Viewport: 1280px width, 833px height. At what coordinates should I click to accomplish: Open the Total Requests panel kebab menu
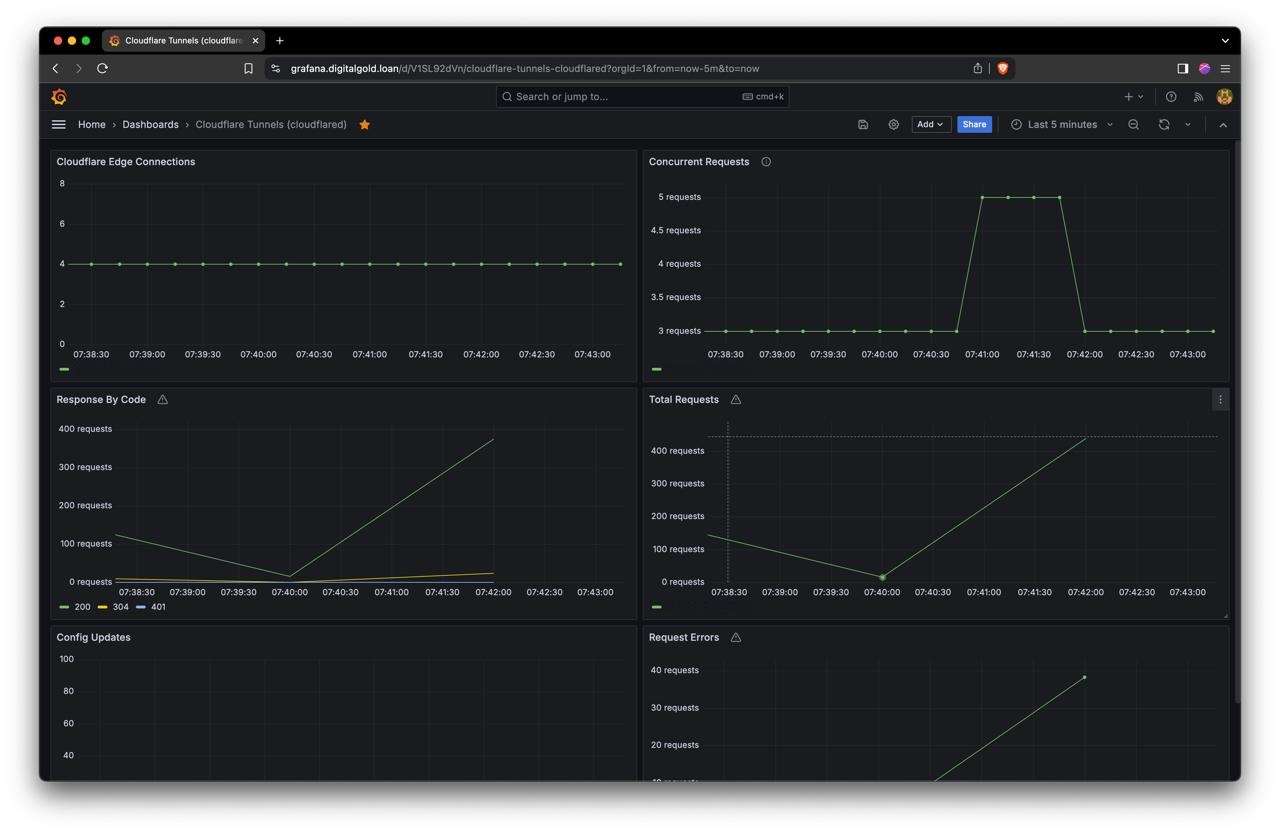click(x=1220, y=400)
